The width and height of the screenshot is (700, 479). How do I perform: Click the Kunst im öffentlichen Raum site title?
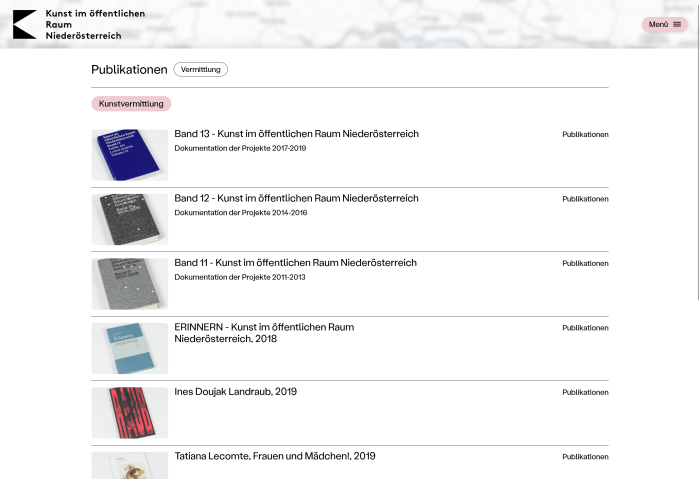click(94, 25)
